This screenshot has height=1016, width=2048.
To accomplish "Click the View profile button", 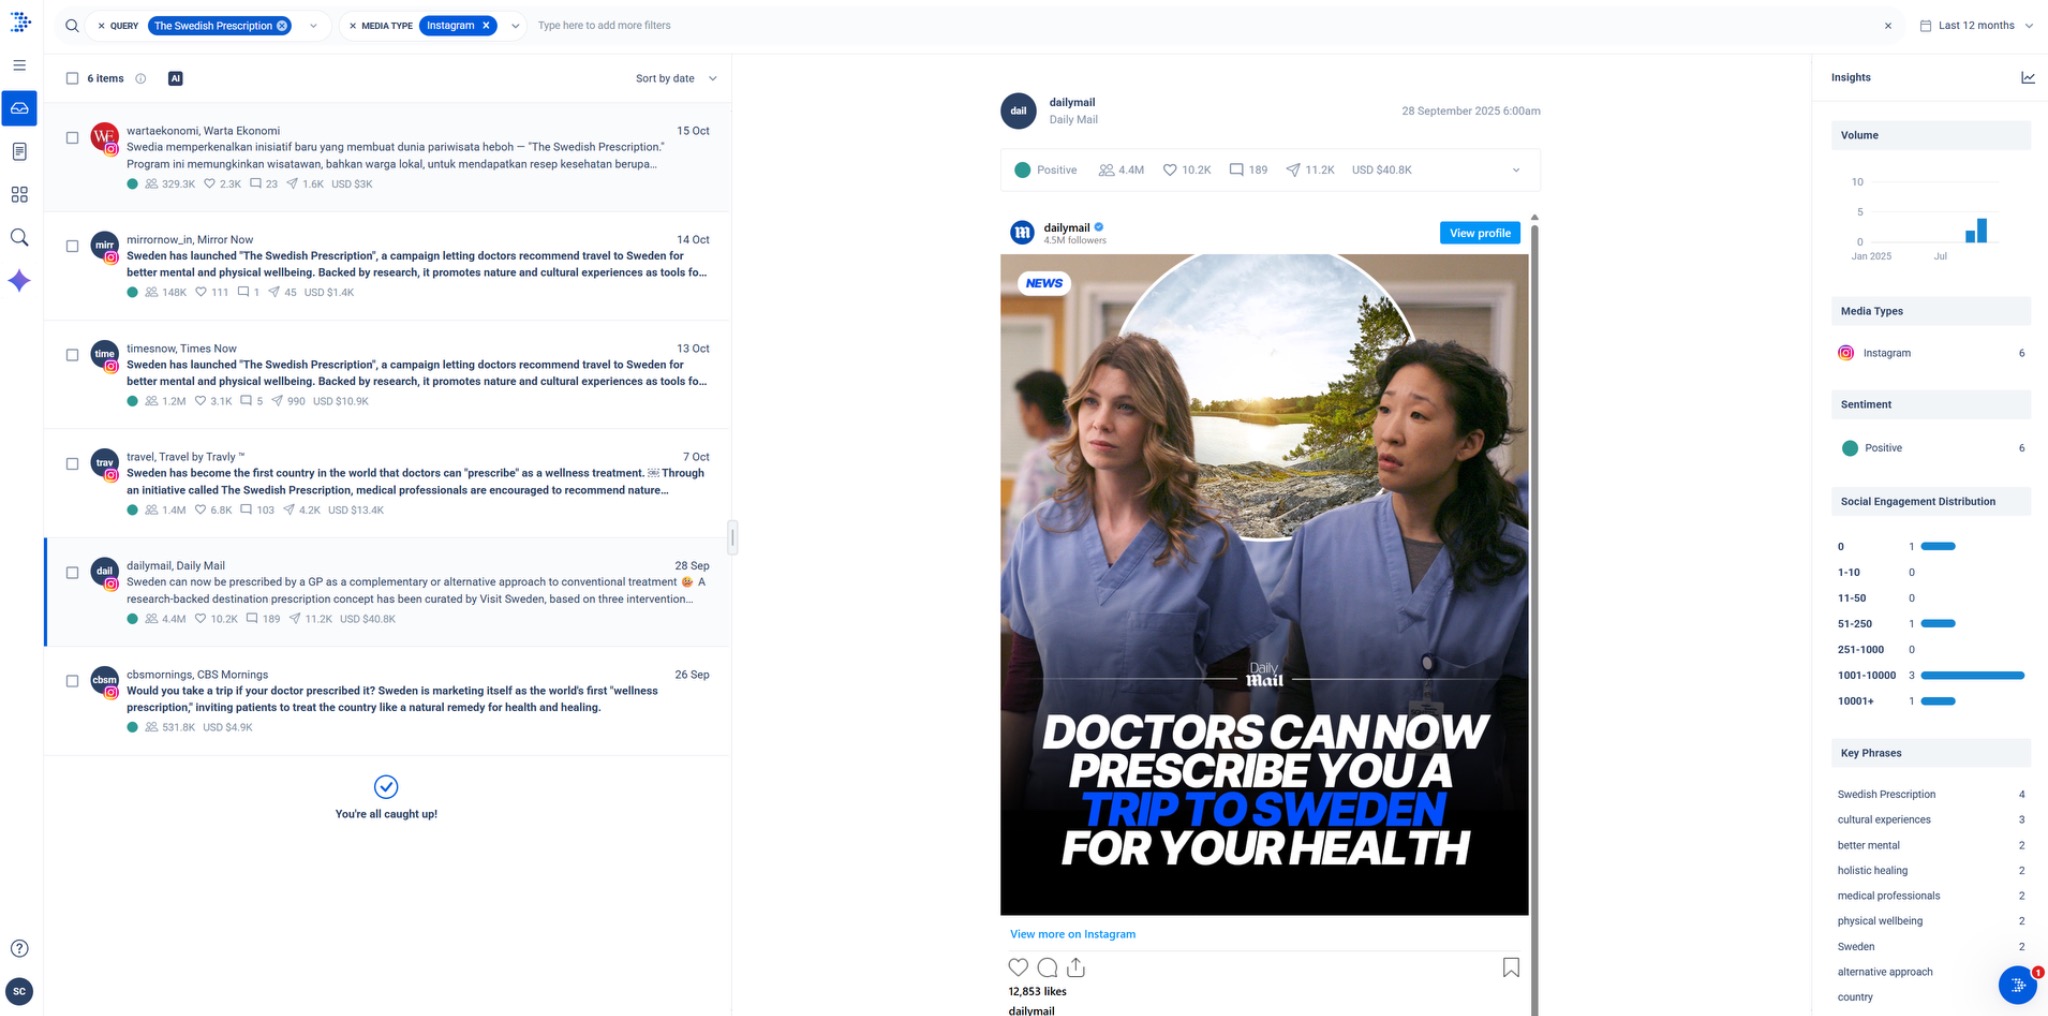I will (x=1480, y=232).
